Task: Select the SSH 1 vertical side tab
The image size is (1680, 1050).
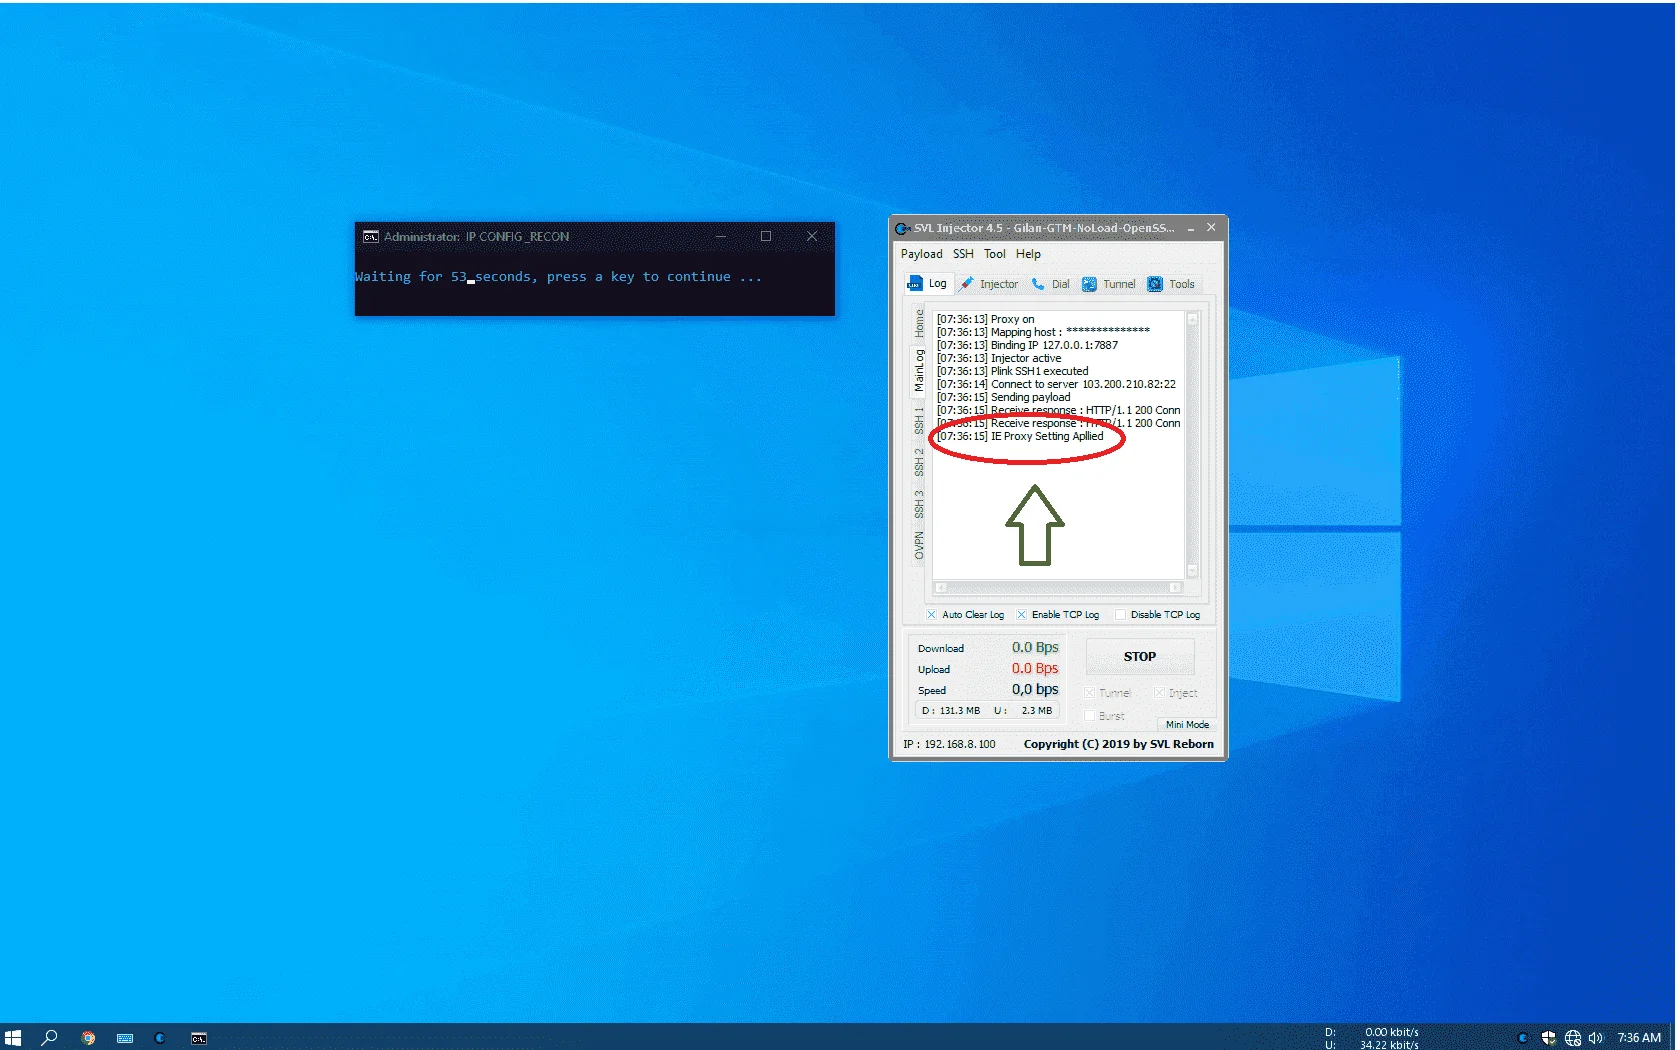Action: (x=919, y=420)
